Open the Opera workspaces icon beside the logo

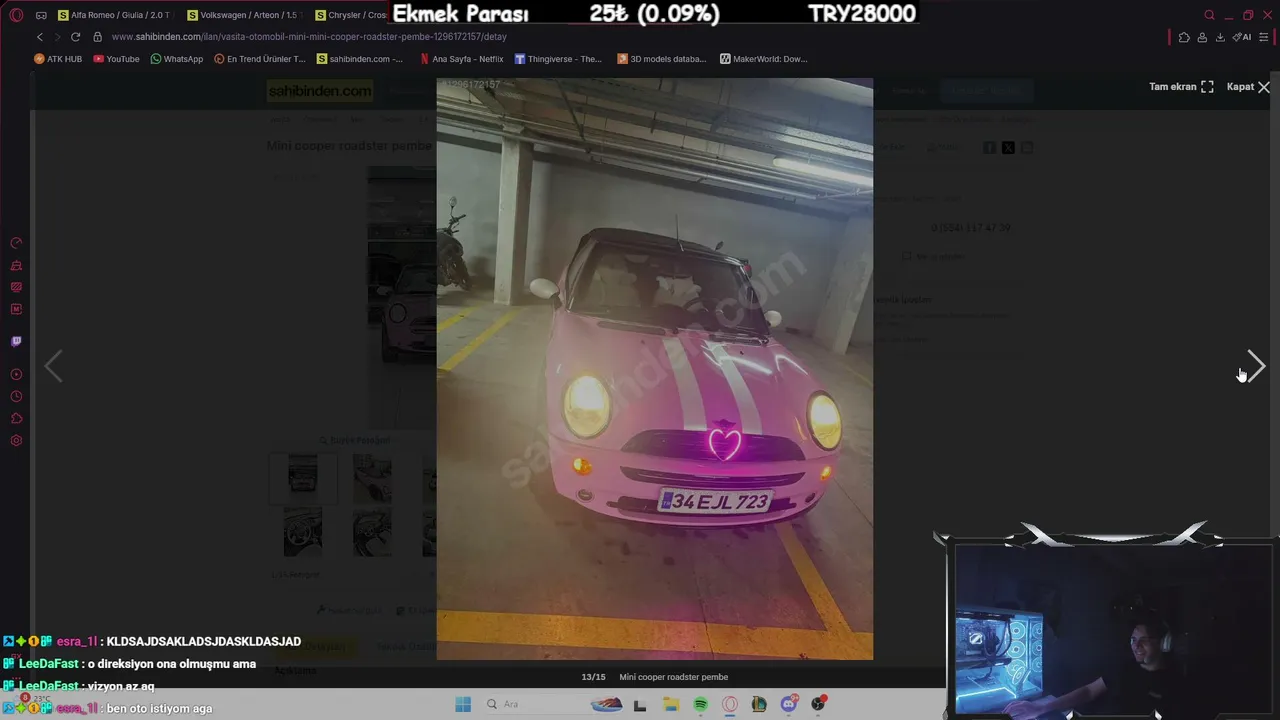point(41,15)
